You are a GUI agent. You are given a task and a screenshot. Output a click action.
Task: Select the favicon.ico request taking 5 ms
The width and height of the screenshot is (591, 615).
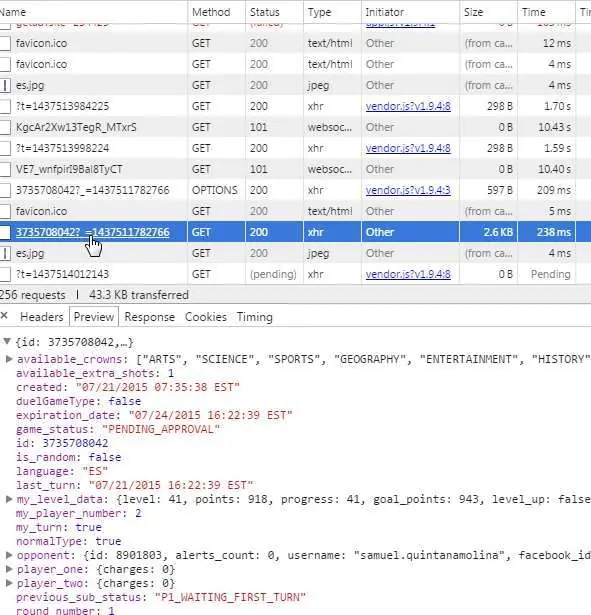tap(41, 211)
